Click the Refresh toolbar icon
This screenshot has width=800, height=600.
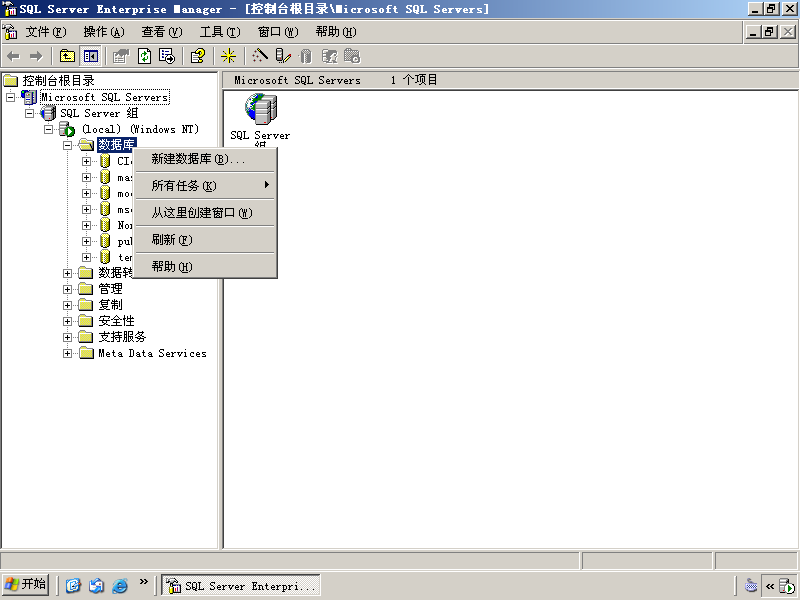click(144, 56)
